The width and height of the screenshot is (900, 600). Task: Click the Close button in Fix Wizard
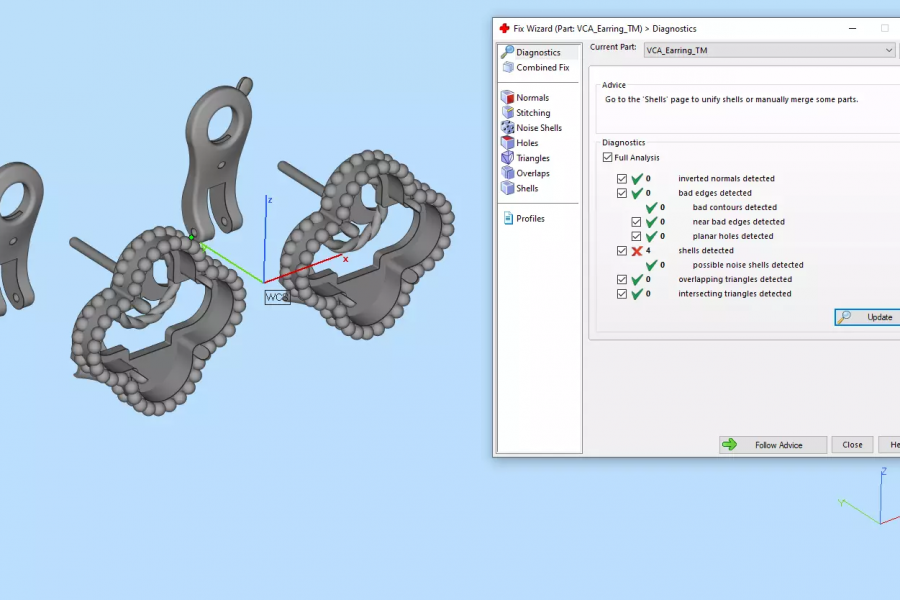852,445
